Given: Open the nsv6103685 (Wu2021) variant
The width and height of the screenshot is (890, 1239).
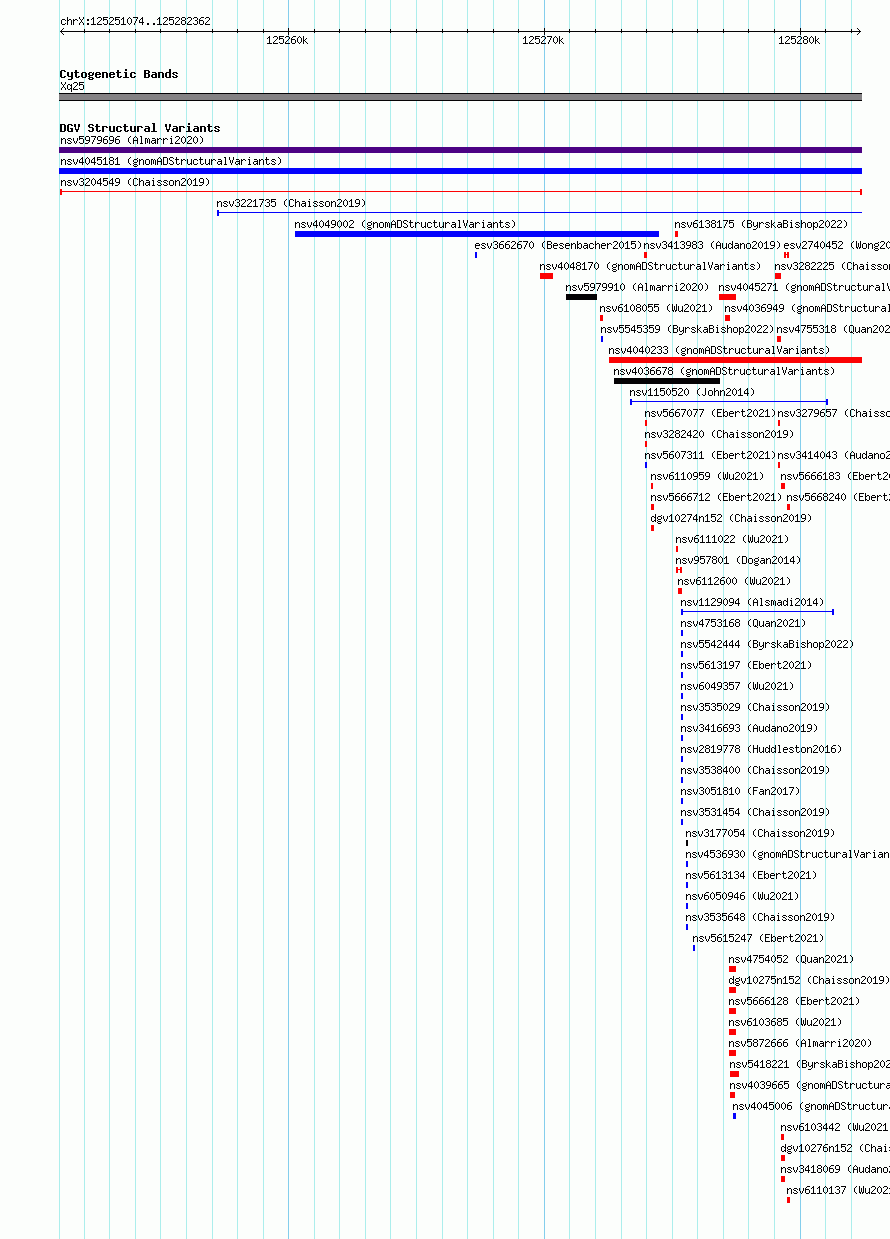Looking at the screenshot, I should (786, 1022).
